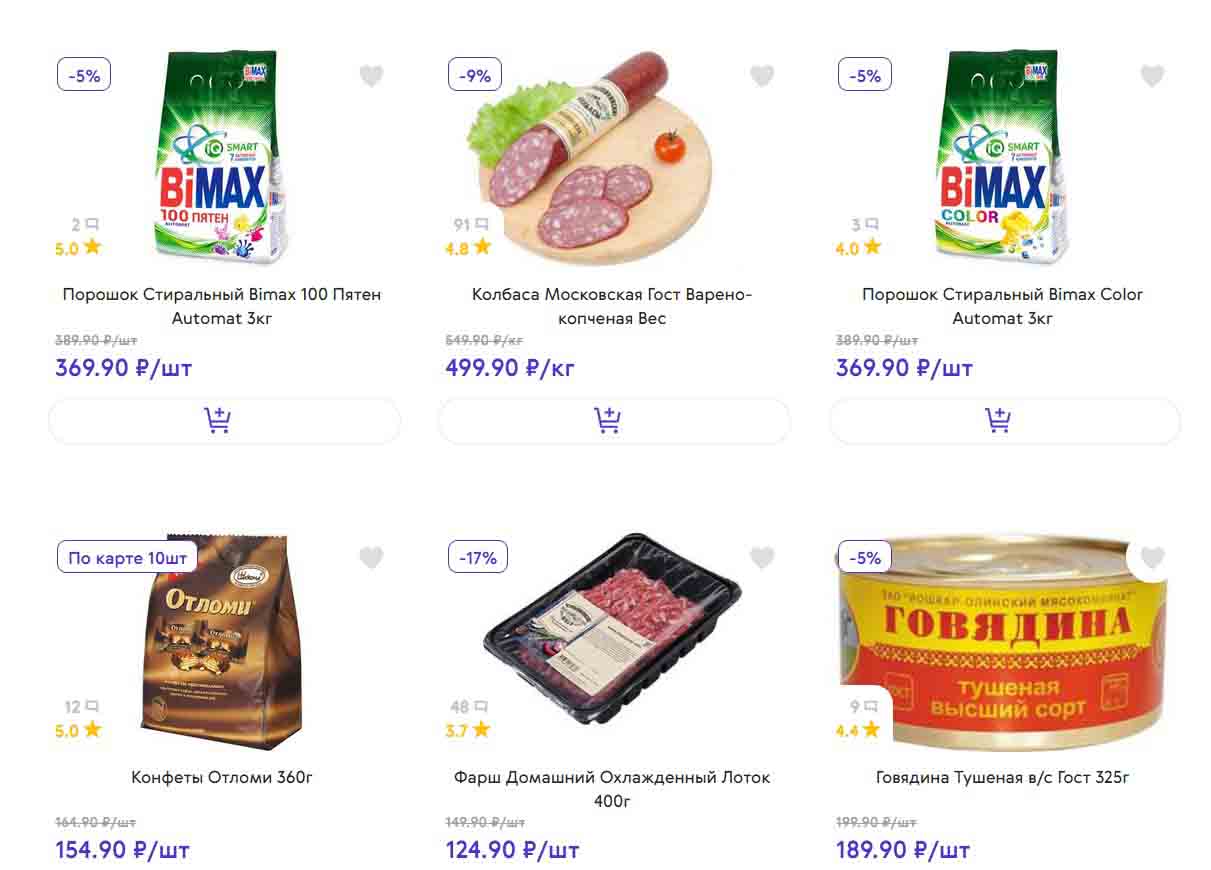Toggle heart on Колбаса Московская
Viewport: 1211px width, 870px height.
(x=762, y=76)
